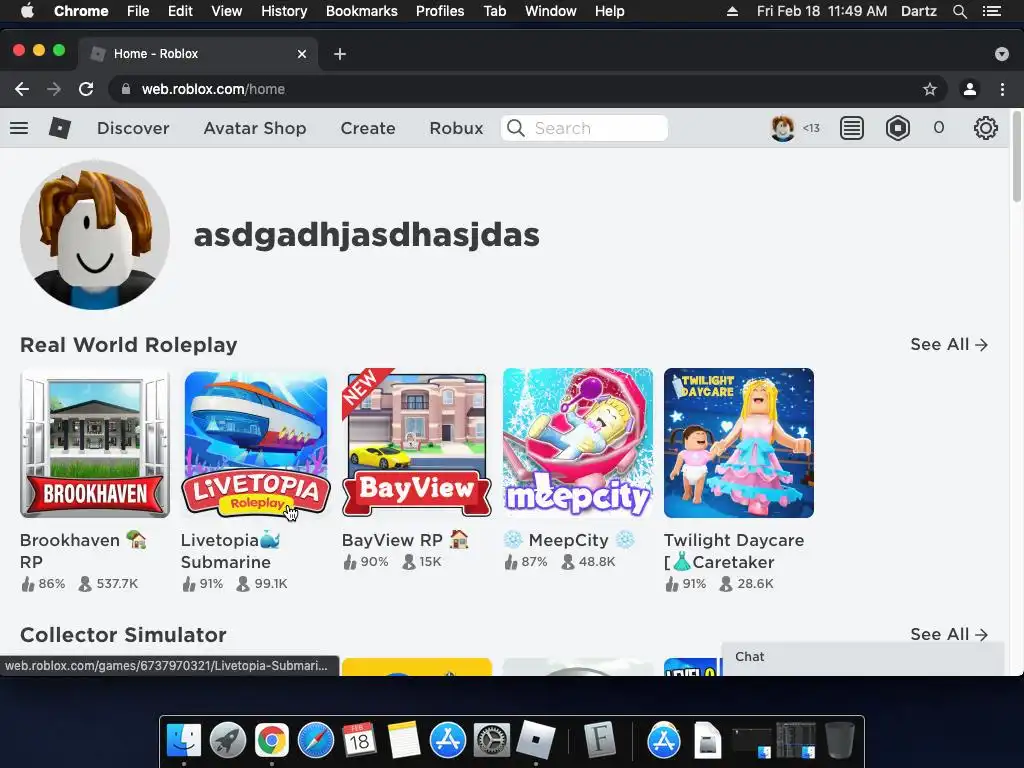Click the Roblox logo icon
Image resolution: width=1024 pixels, height=768 pixels.
pos(59,128)
